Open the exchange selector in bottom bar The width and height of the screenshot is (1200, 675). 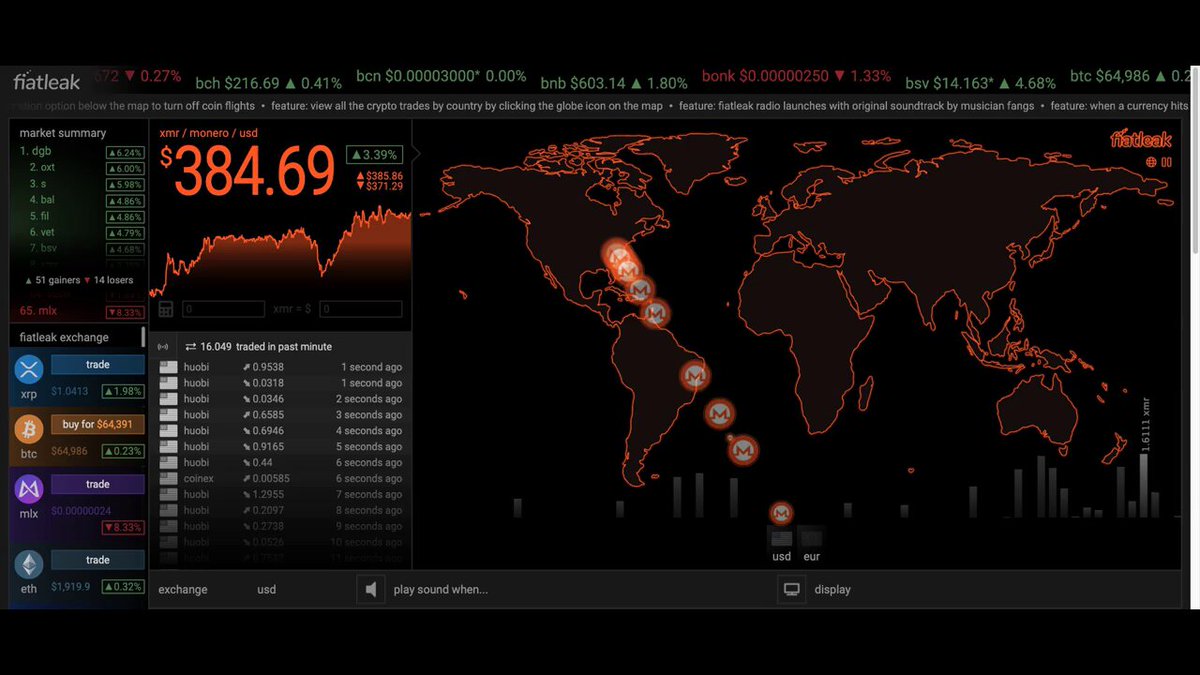(183, 590)
